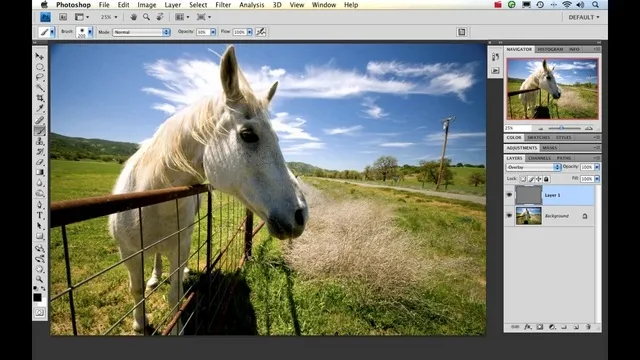Open the brush Mode dropdown
This screenshot has width=640, height=360.
click(x=141, y=32)
